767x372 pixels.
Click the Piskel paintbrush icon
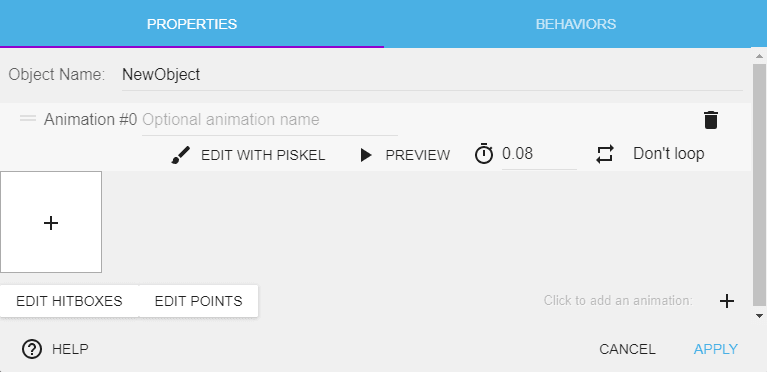[180, 155]
